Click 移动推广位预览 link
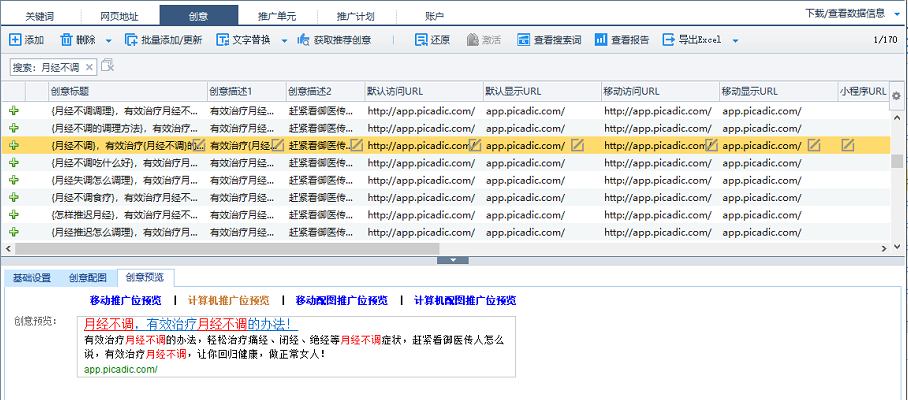 tap(126, 300)
